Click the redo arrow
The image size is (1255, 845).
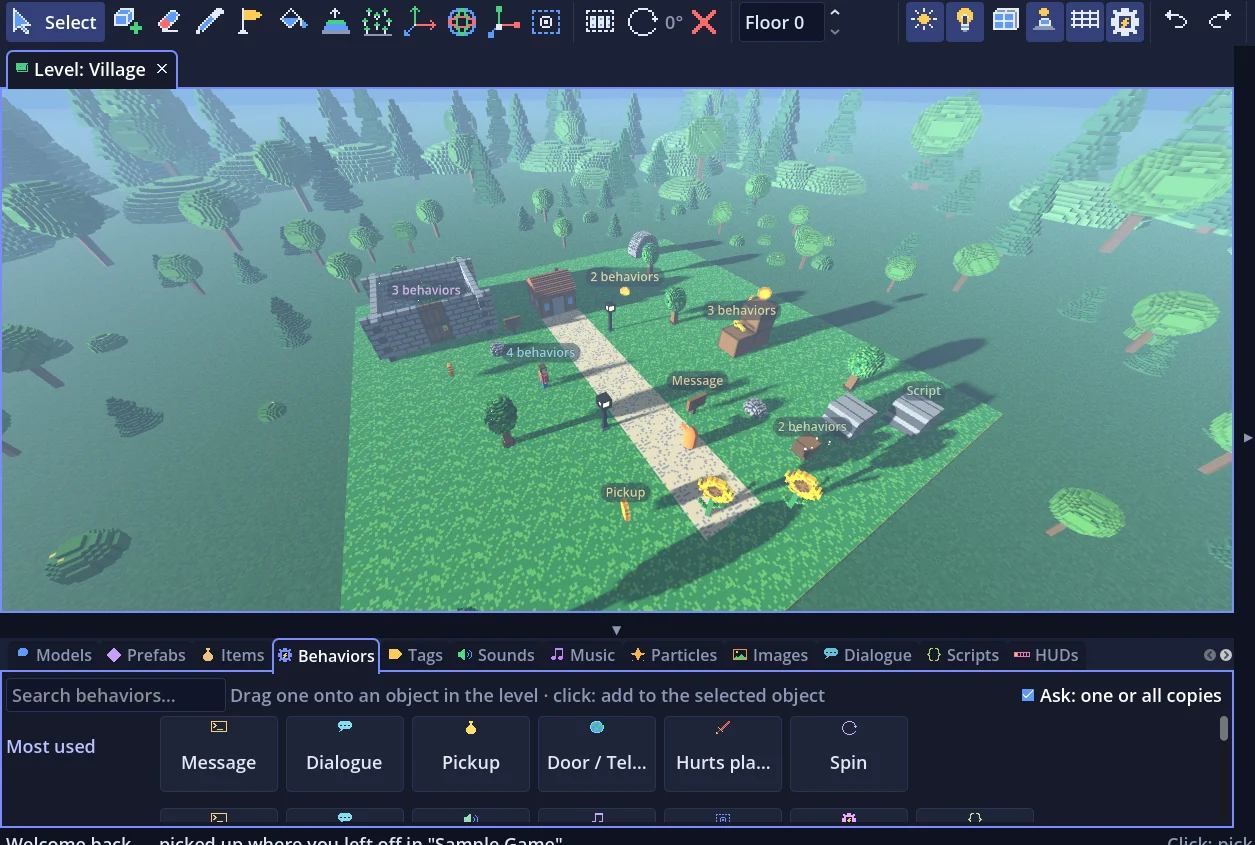click(1219, 22)
